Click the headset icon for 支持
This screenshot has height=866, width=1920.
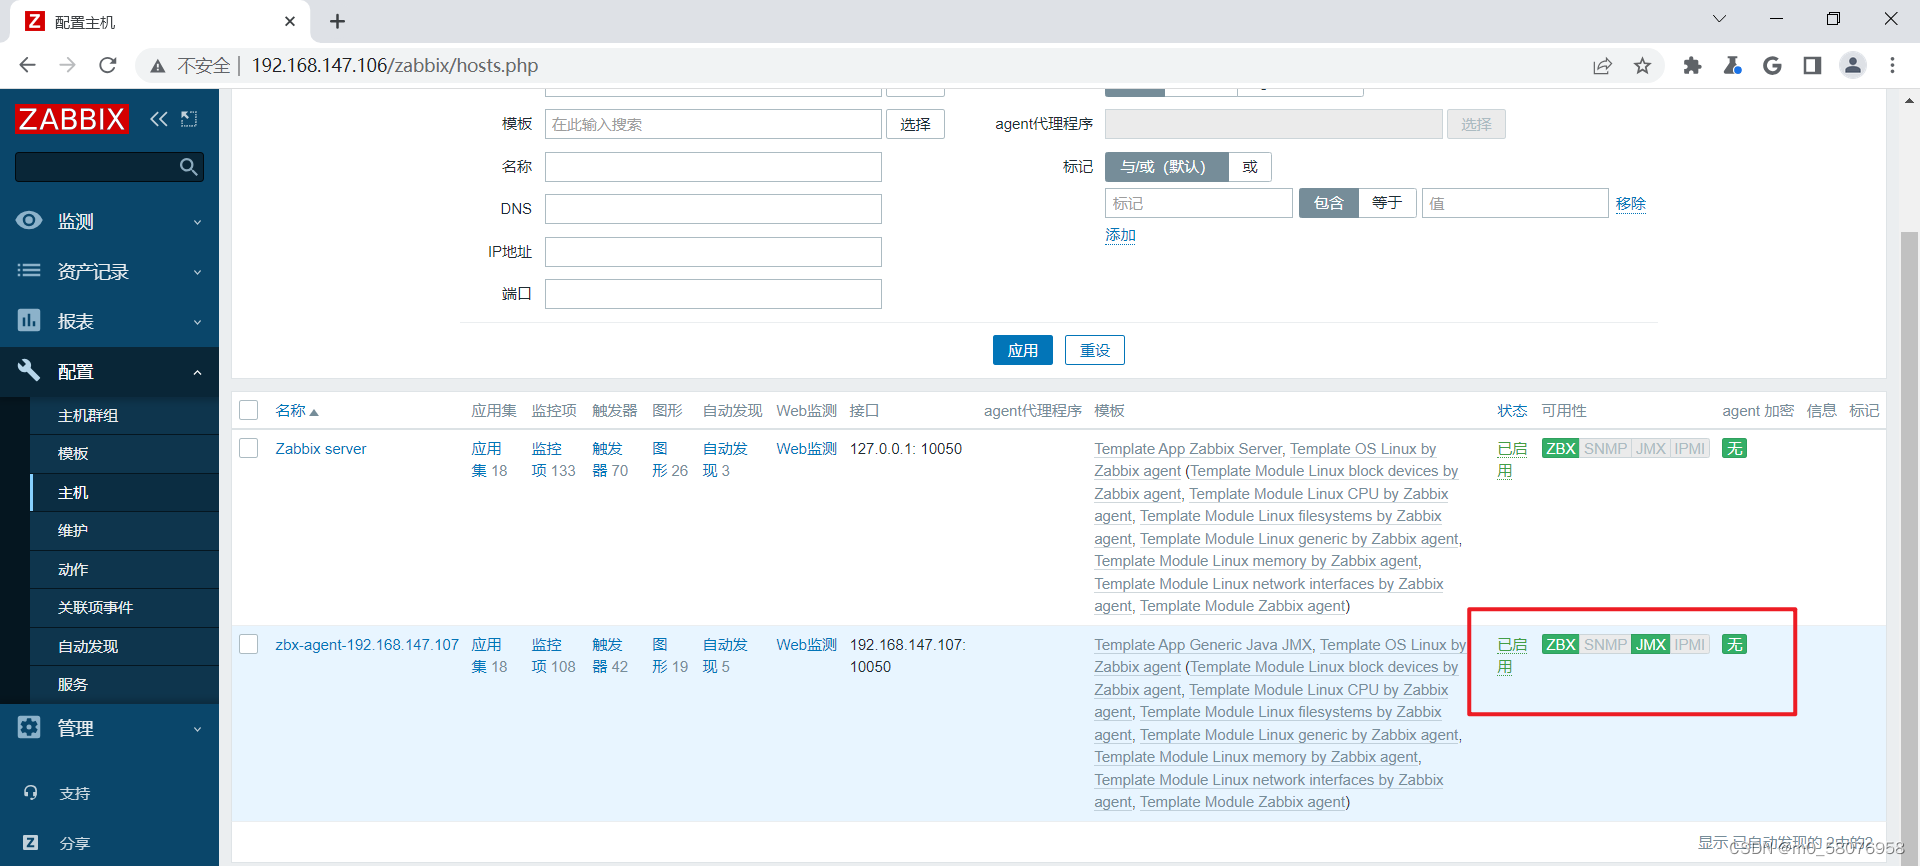click(30, 792)
